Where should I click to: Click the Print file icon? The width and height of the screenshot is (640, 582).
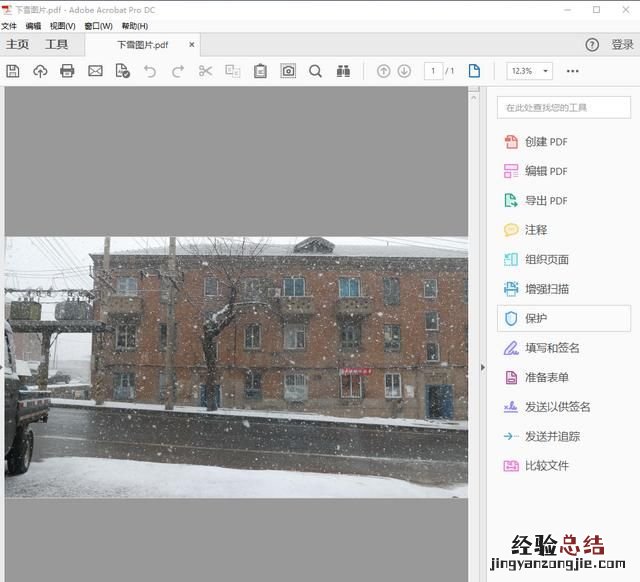pyautogui.click(x=67, y=71)
